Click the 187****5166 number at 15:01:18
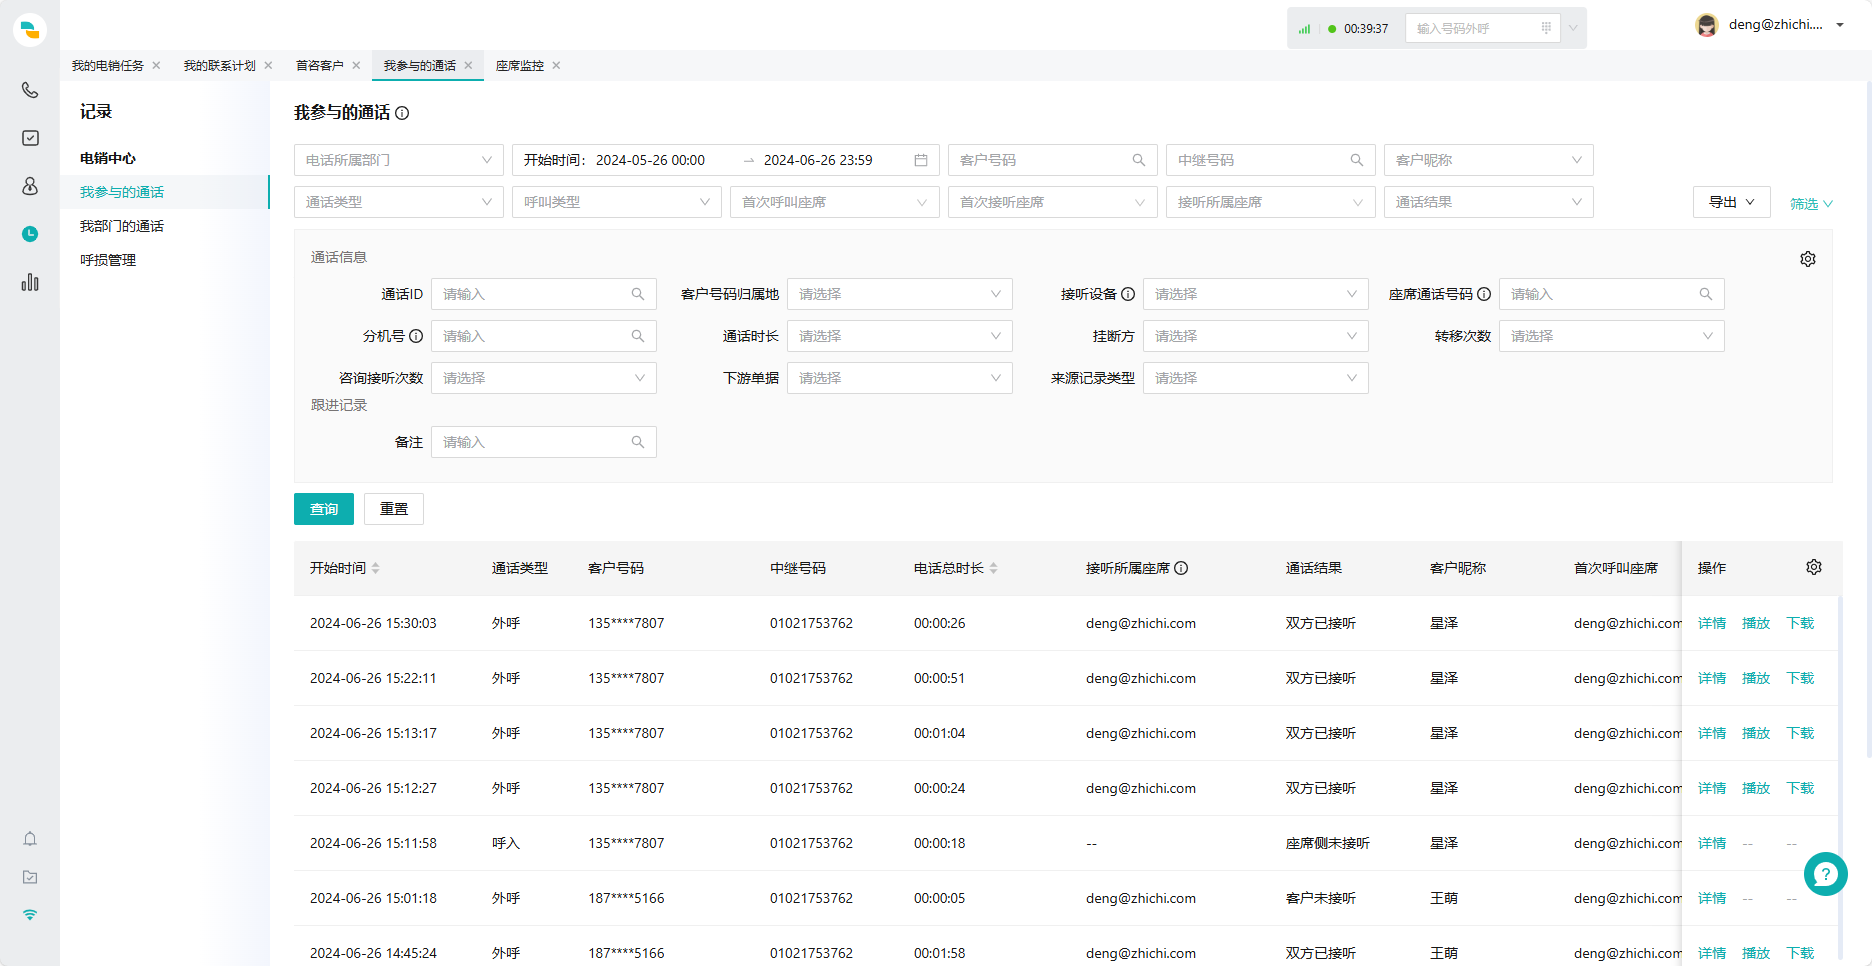This screenshot has width=1872, height=966. 626,898
